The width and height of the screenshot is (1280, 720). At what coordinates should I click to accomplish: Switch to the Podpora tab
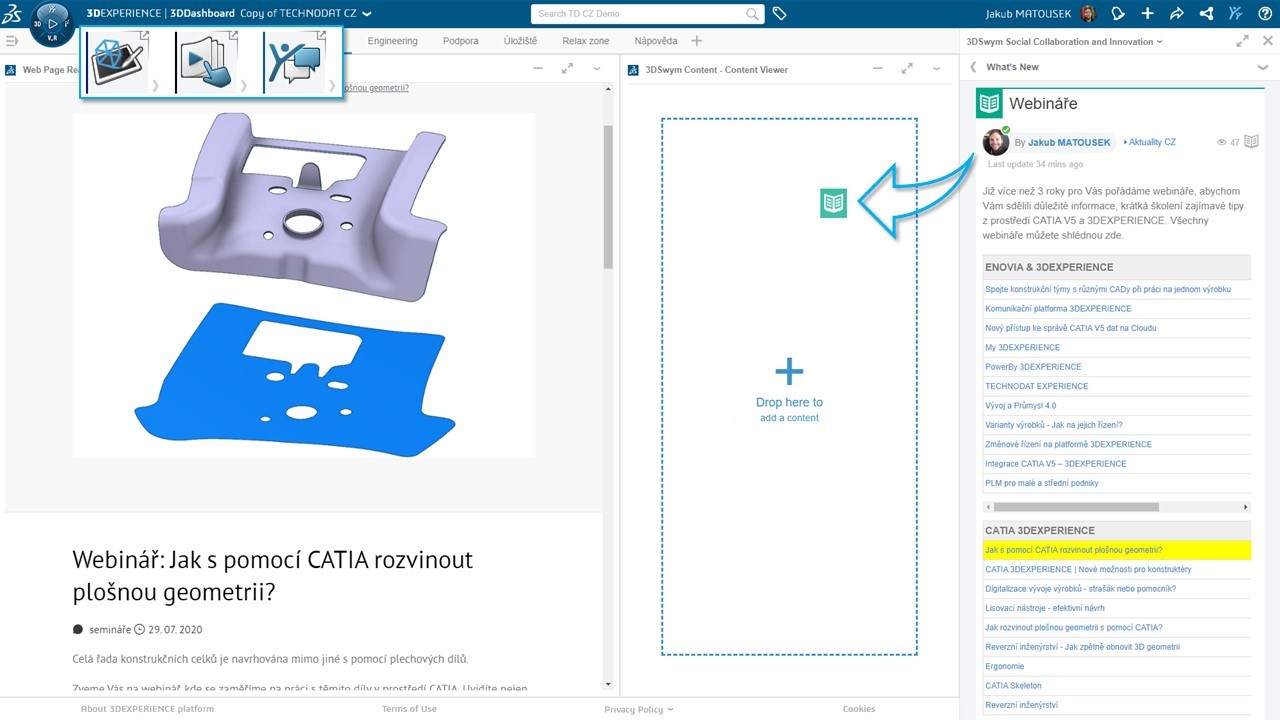[461, 41]
